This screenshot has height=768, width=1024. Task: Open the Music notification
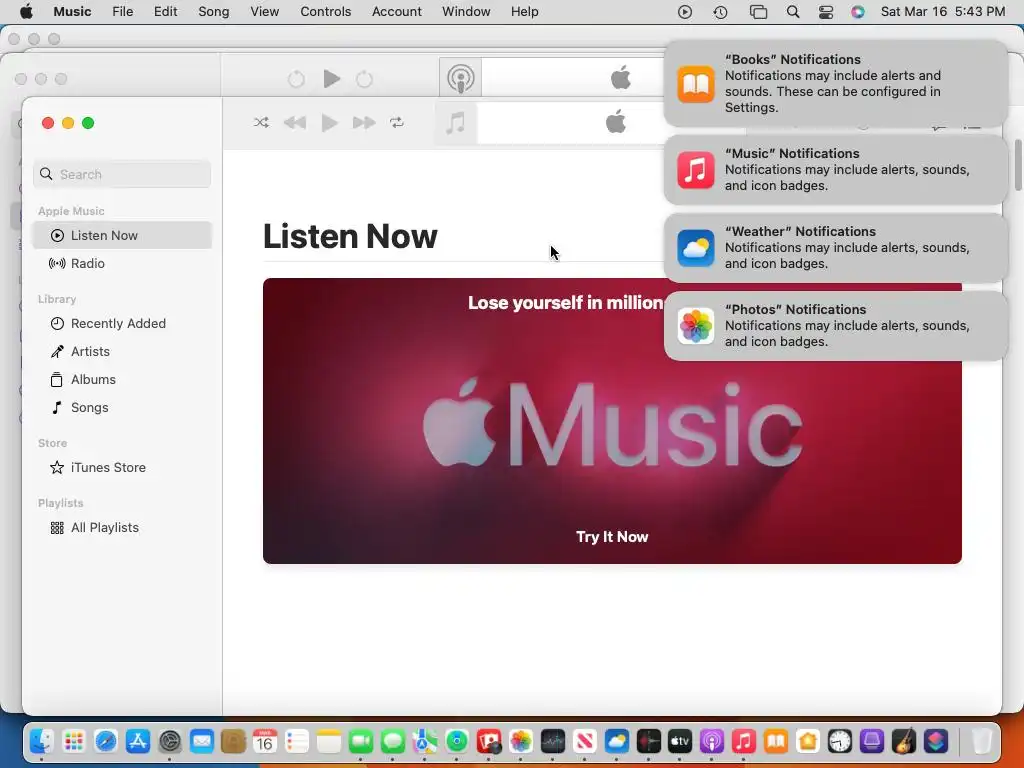point(835,170)
